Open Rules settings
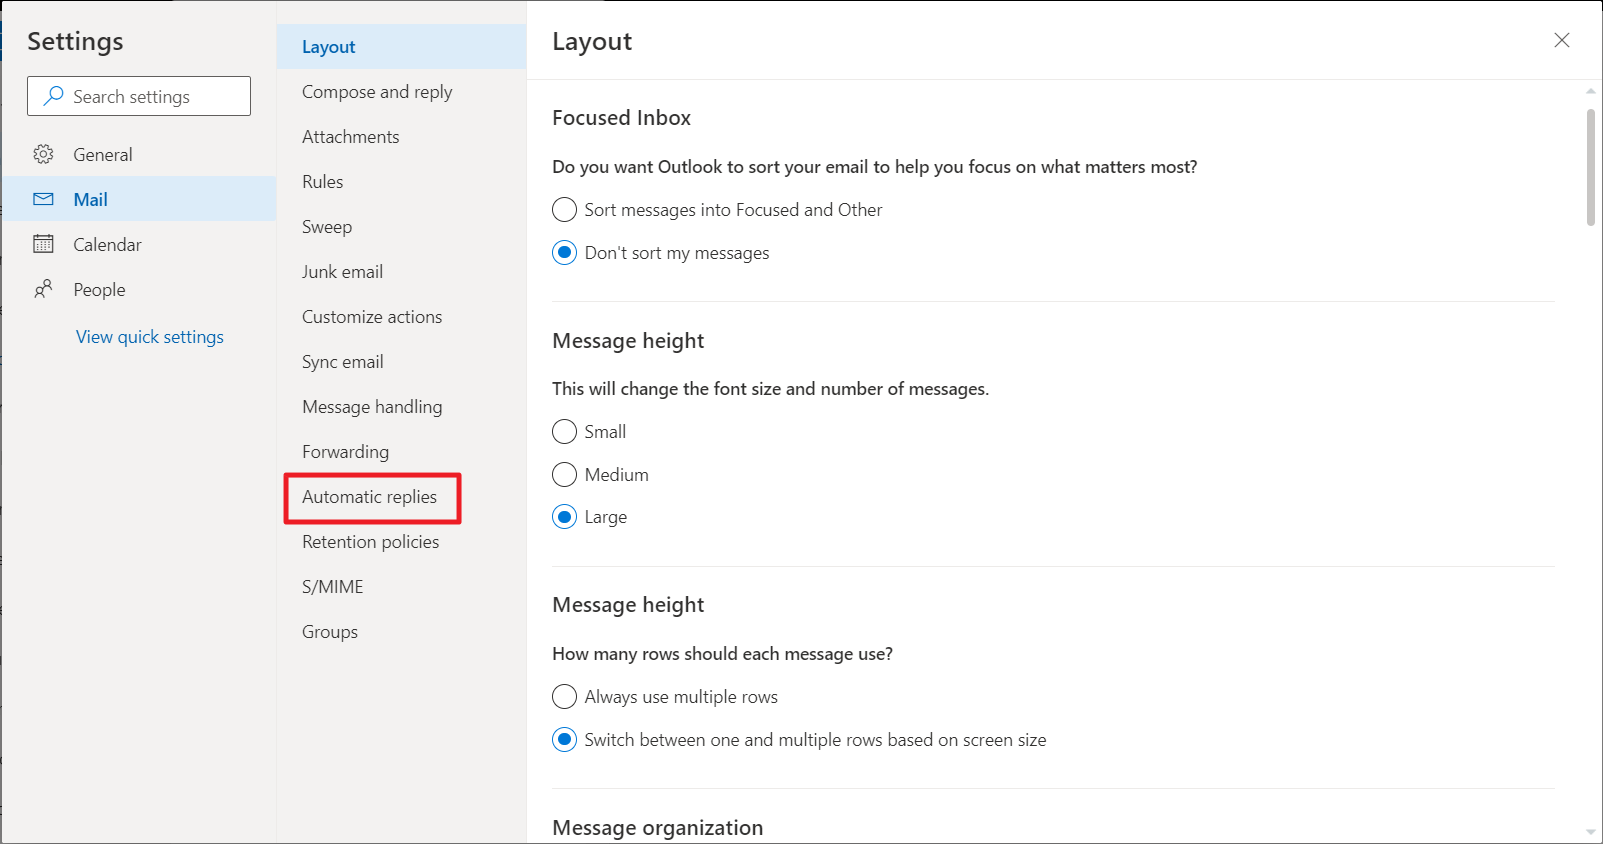 [x=401, y=182]
